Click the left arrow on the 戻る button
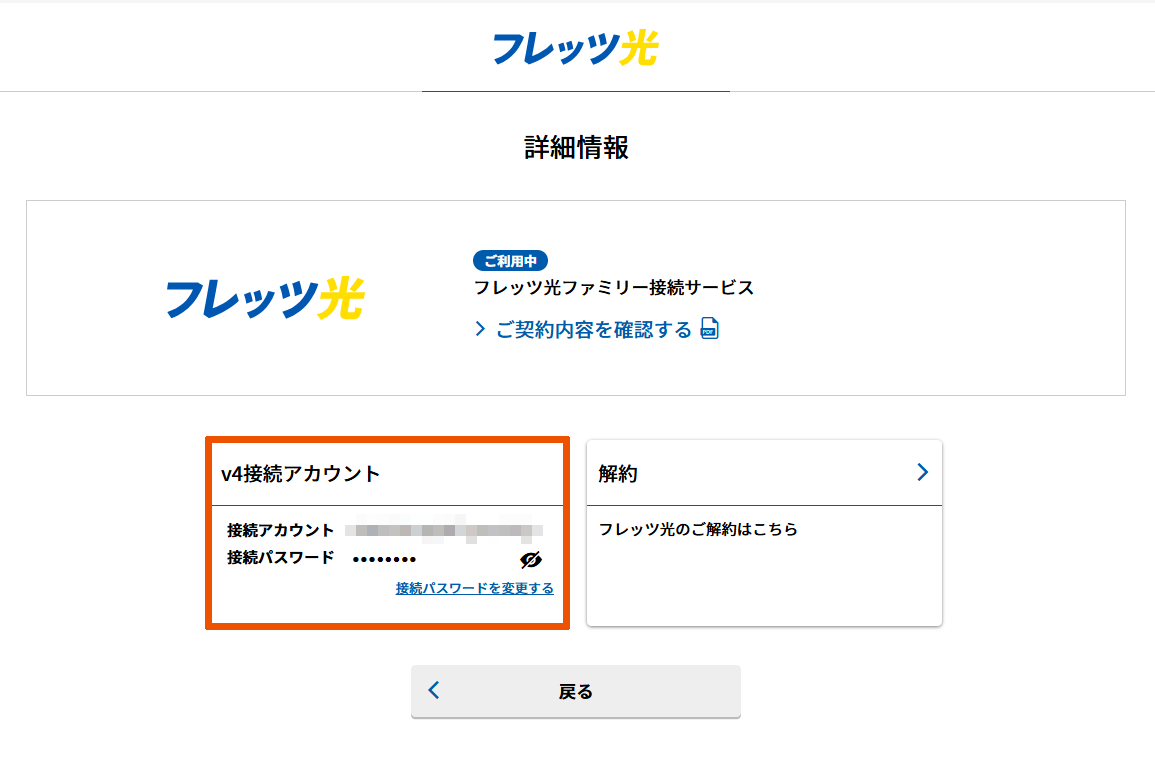 [434, 690]
